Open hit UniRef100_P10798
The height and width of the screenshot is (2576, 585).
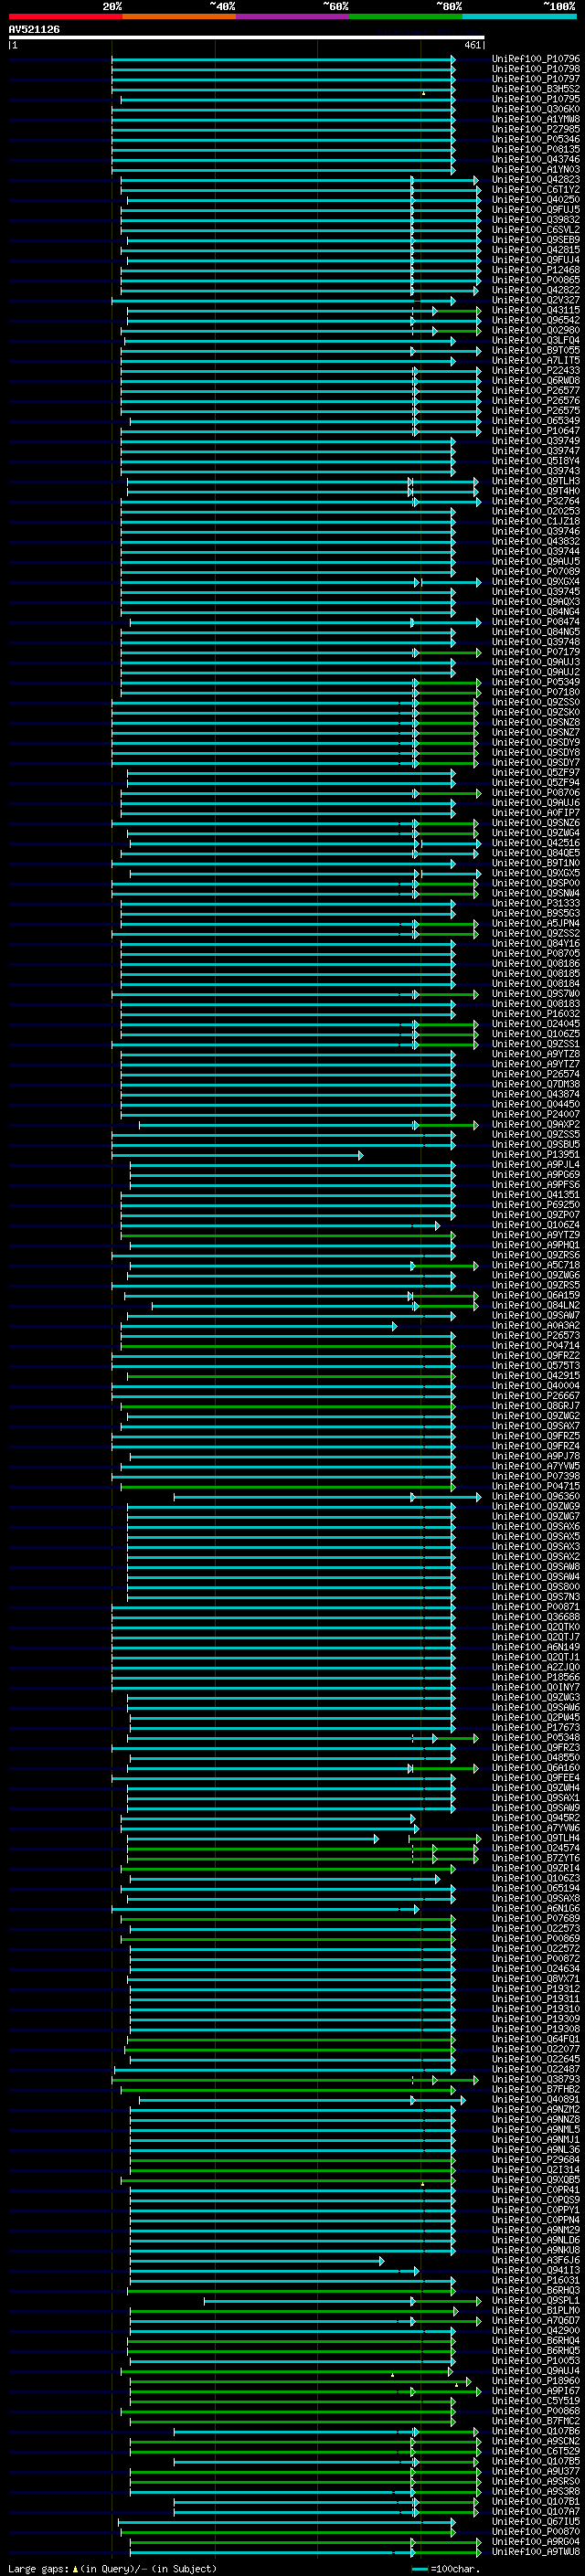coord(536,69)
